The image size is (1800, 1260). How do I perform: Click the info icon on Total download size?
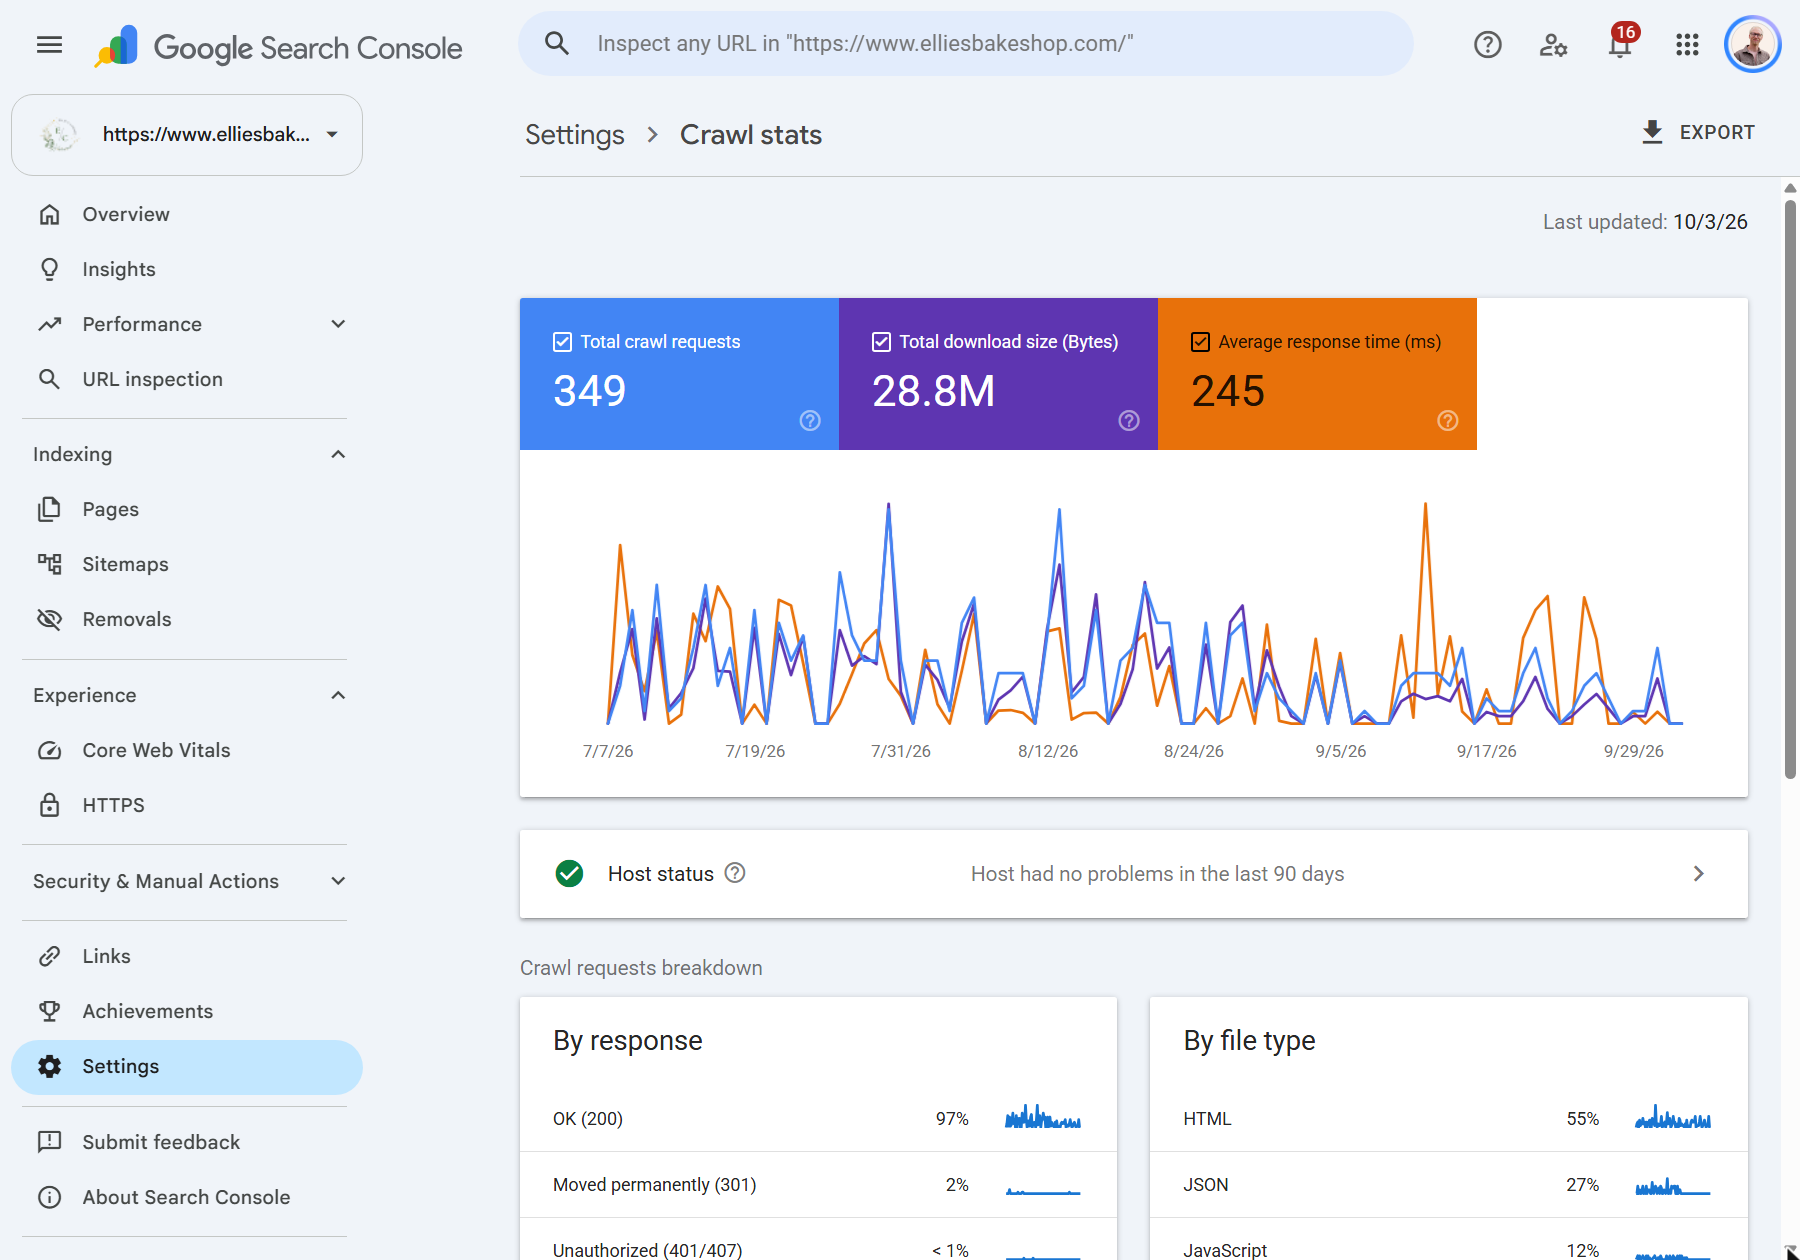pos(1129,421)
